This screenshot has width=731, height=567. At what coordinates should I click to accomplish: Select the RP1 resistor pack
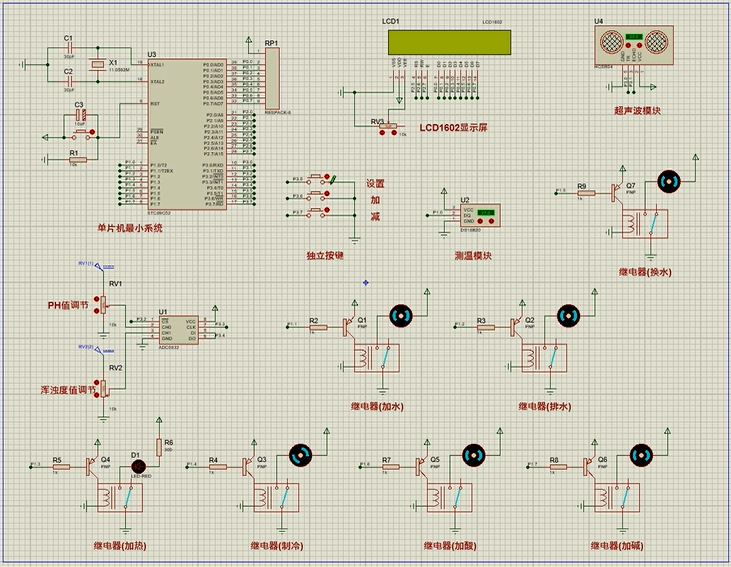tap(272, 78)
